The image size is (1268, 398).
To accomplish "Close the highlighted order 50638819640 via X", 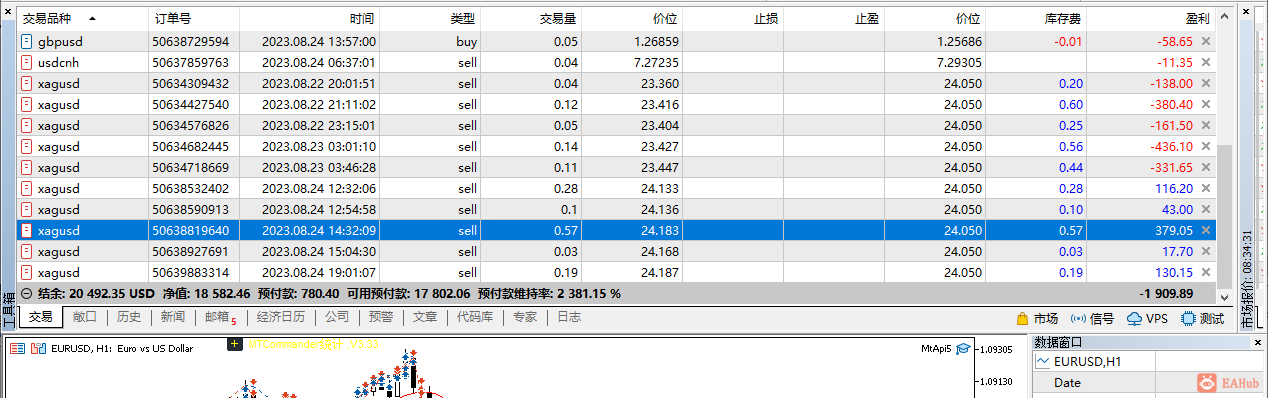I will 1205,230.
